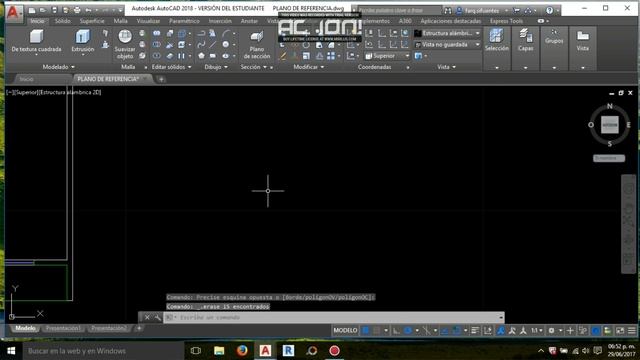Screen dimensions: 640x360
Task: Expand the Dibujo panel
Action: click(216, 67)
